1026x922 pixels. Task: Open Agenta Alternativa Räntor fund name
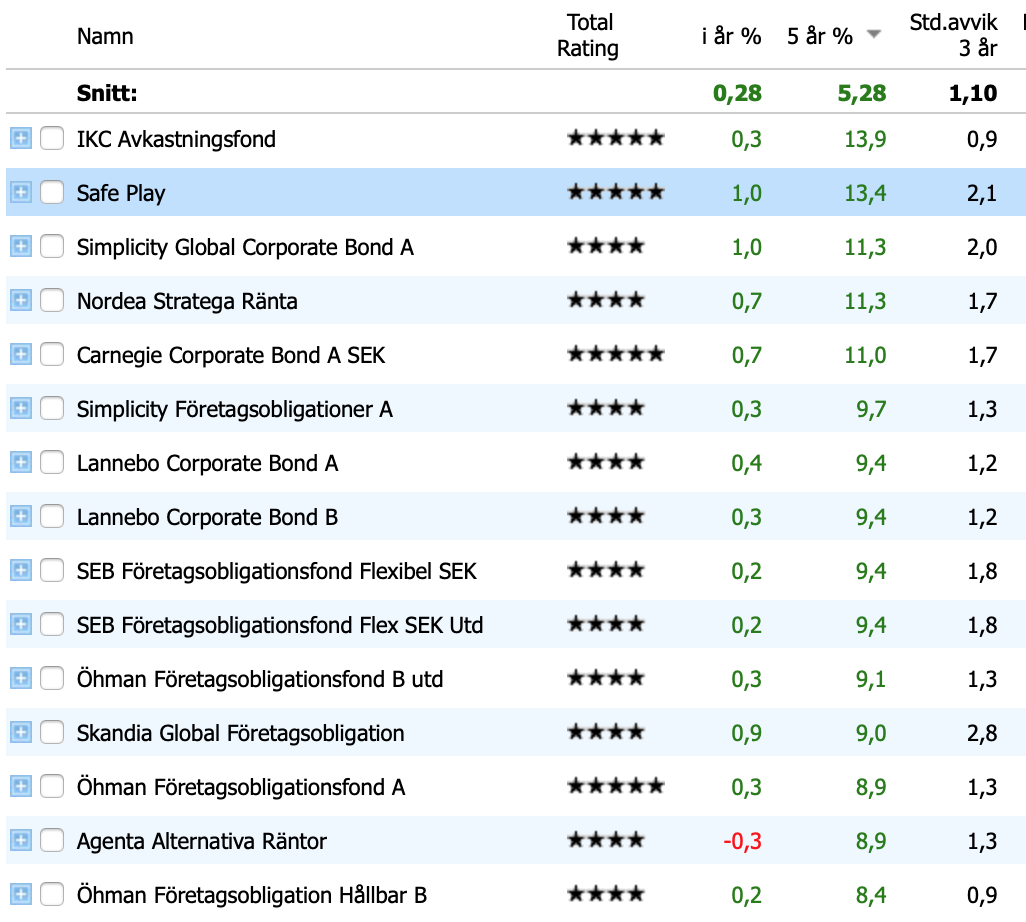coord(202,842)
